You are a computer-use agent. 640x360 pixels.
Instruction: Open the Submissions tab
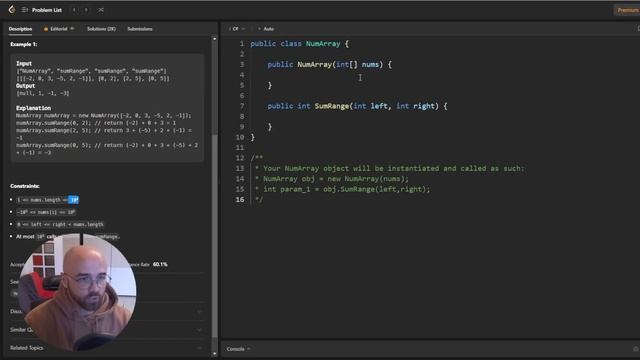click(x=140, y=29)
